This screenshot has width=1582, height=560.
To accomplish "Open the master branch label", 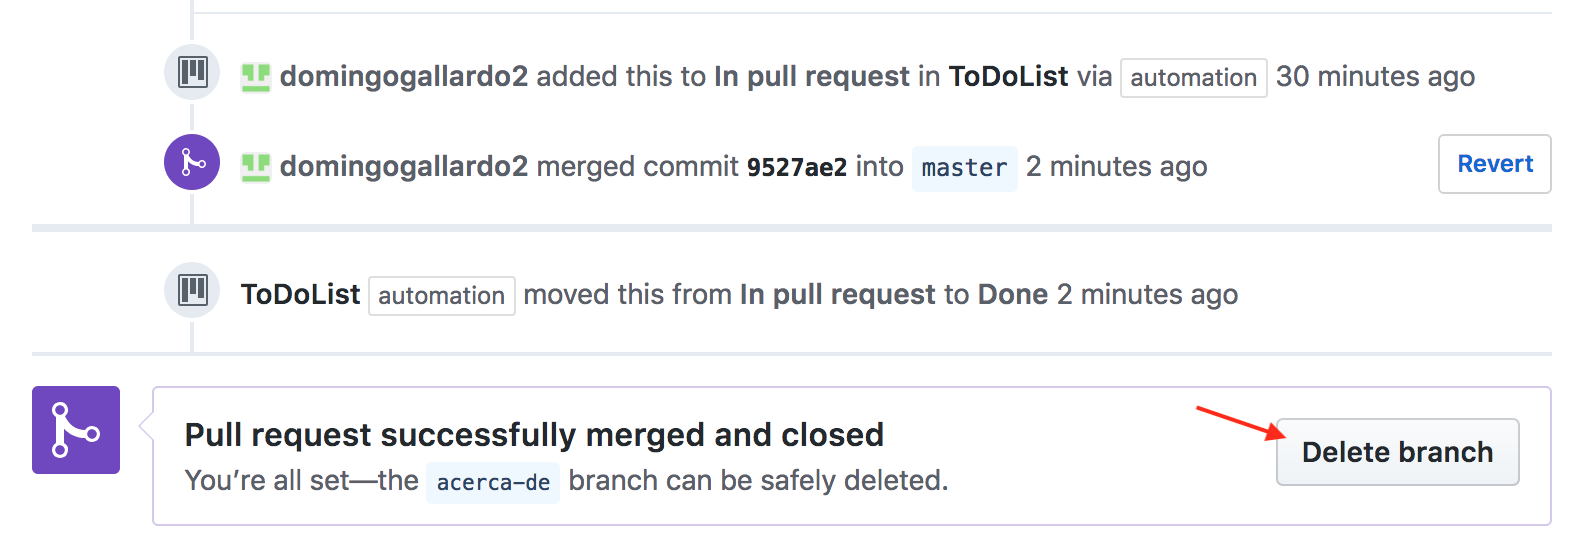I will point(964,167).
